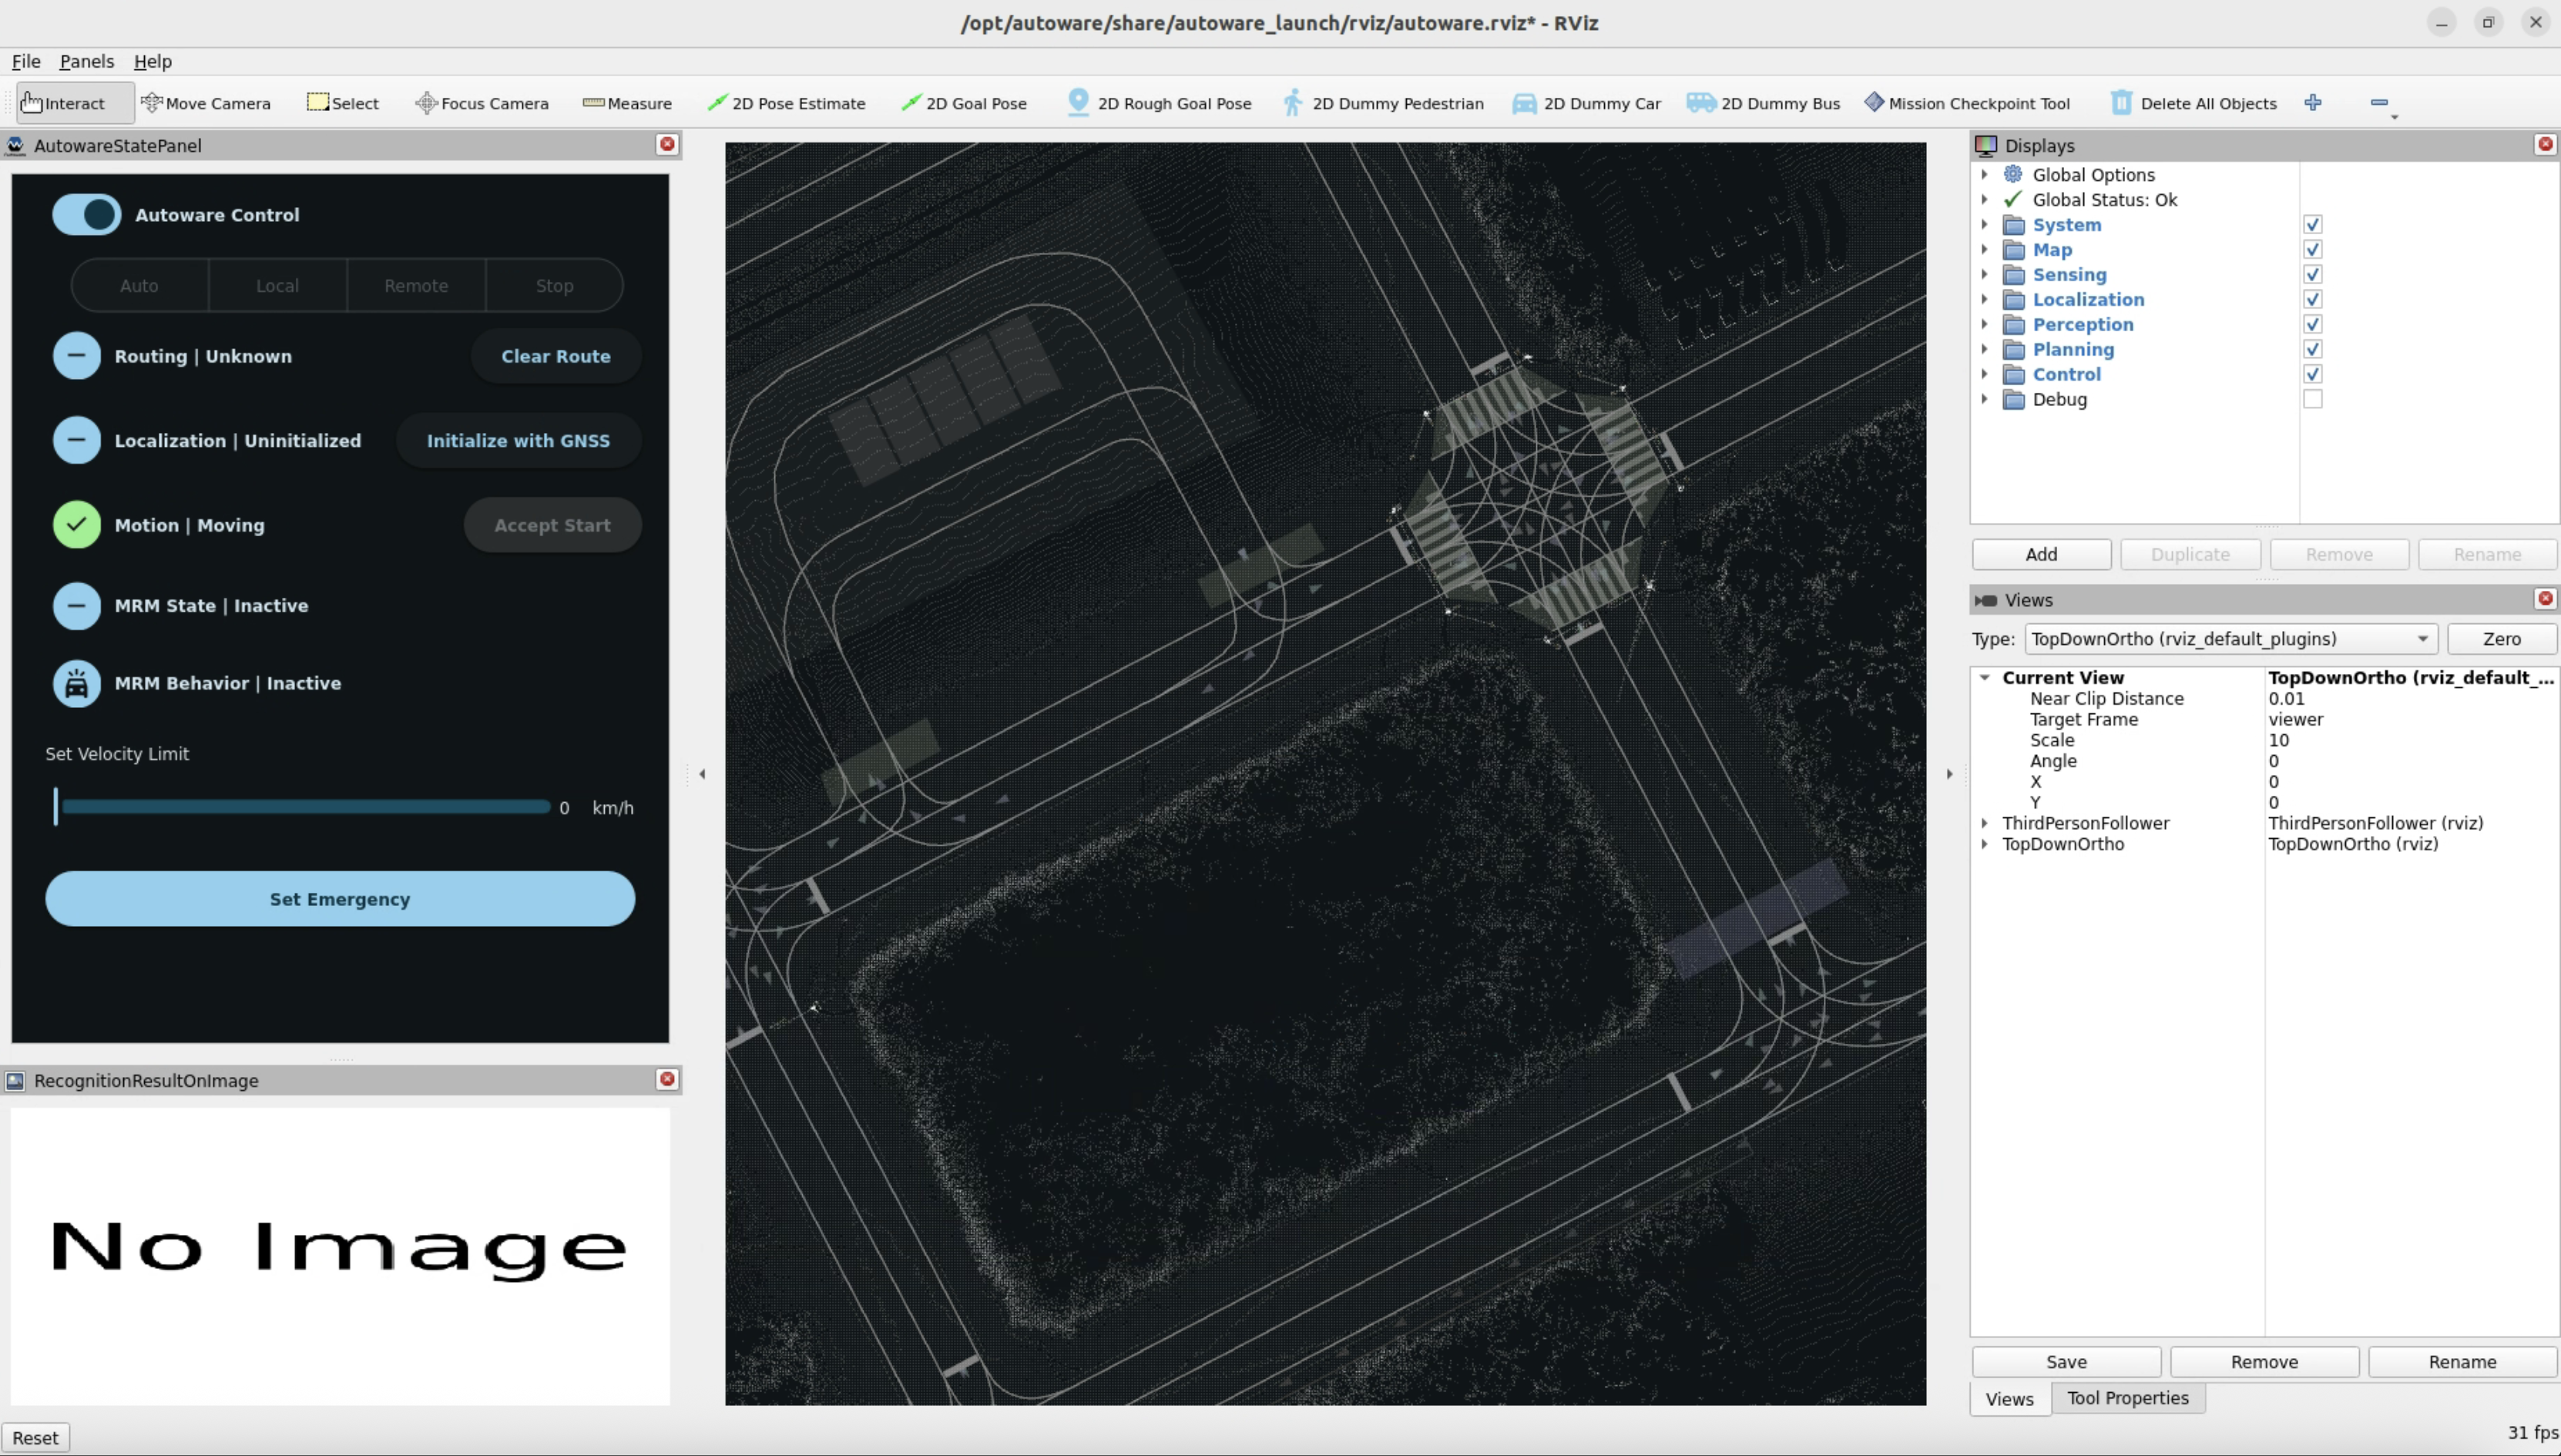
Task: Click the Localization status icon
Action: point(77,440)
